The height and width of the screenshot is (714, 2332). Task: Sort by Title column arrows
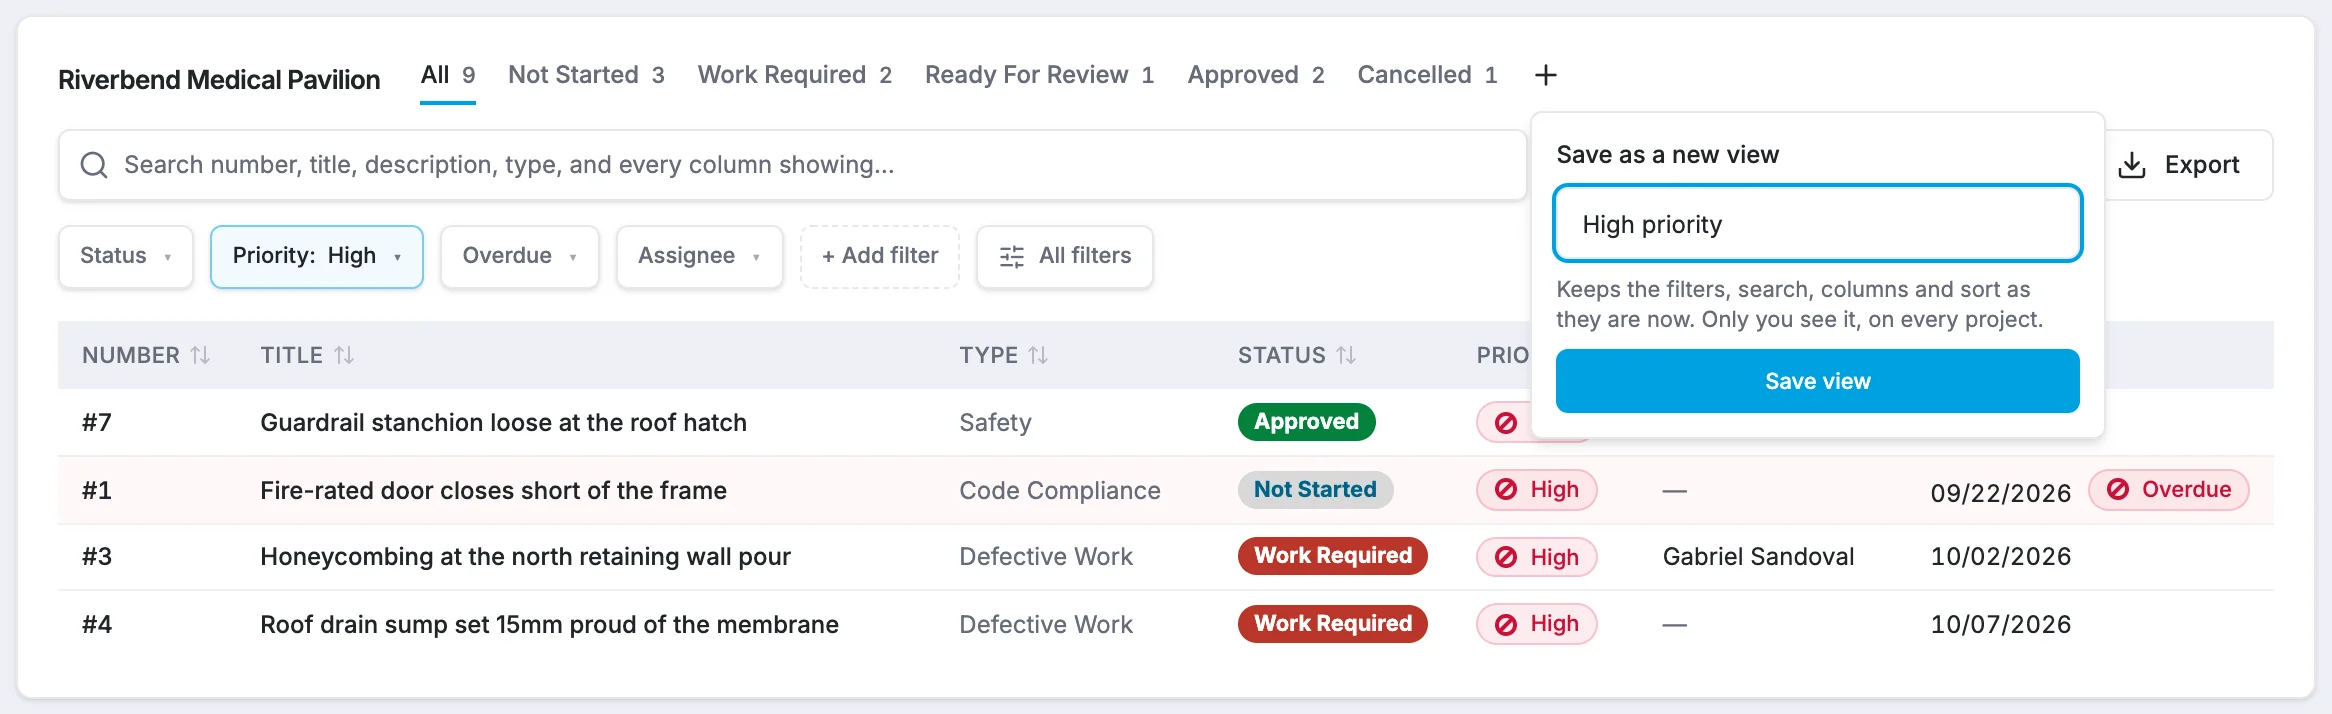(344, 355)
